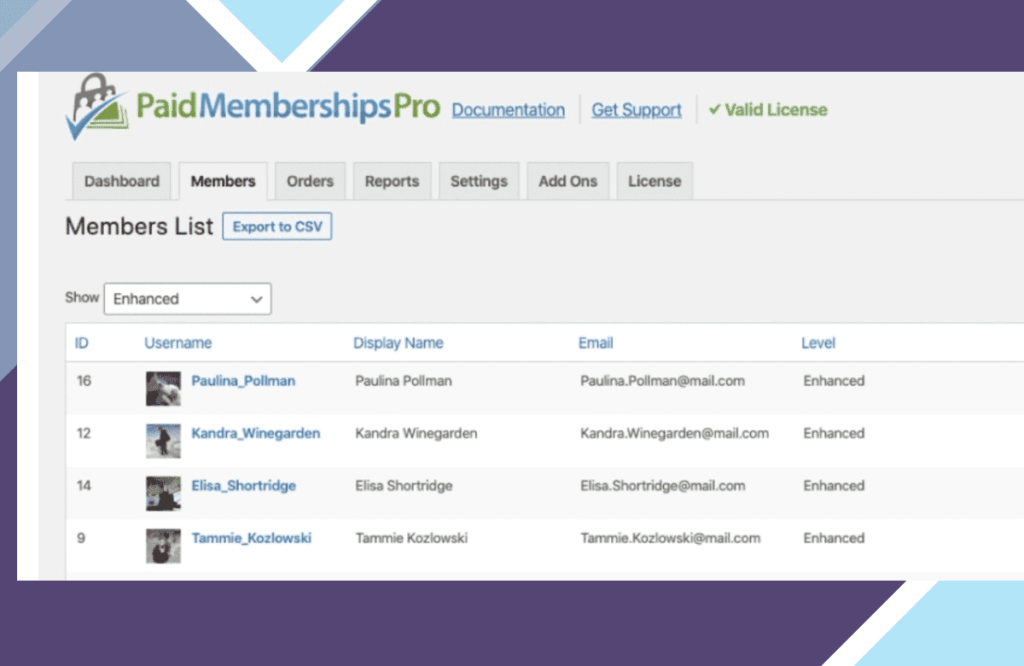1024x666 pixels.
Task: Open the Show level dropdown set to Enhanced
Action: (x=187, y=298)
